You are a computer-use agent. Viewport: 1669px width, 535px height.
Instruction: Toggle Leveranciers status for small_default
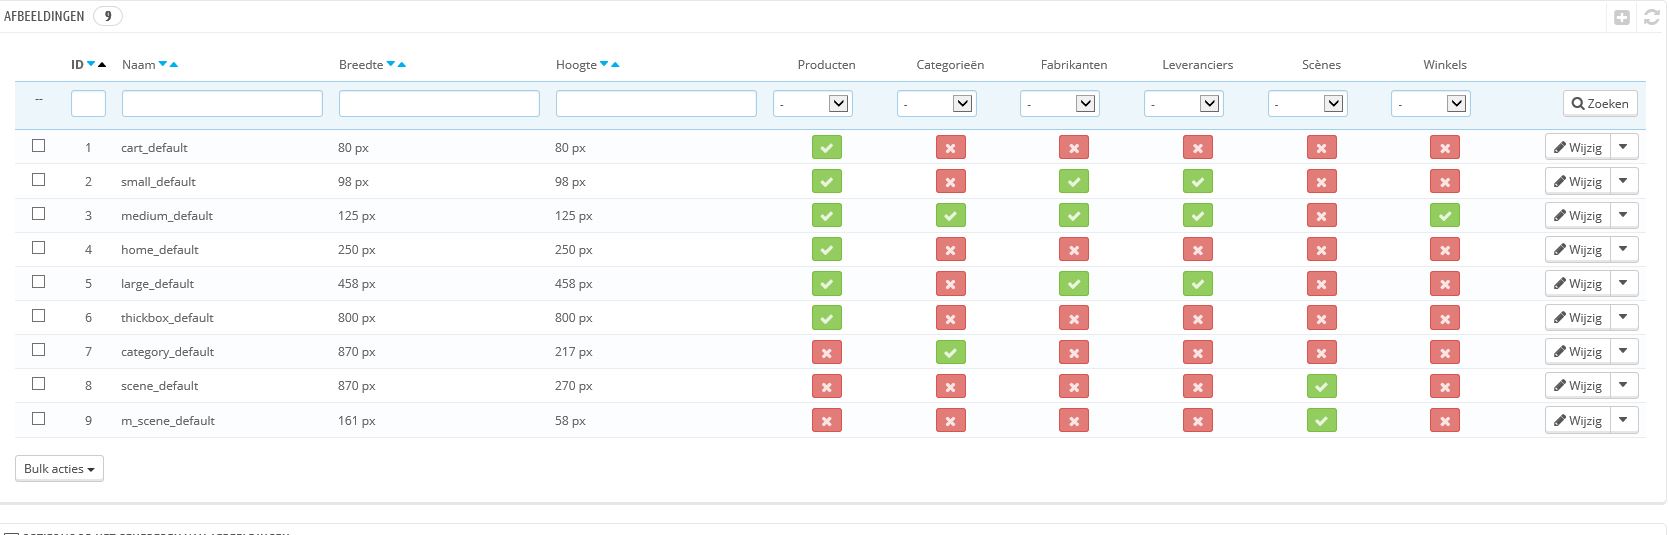click(x=1197, y=182)
